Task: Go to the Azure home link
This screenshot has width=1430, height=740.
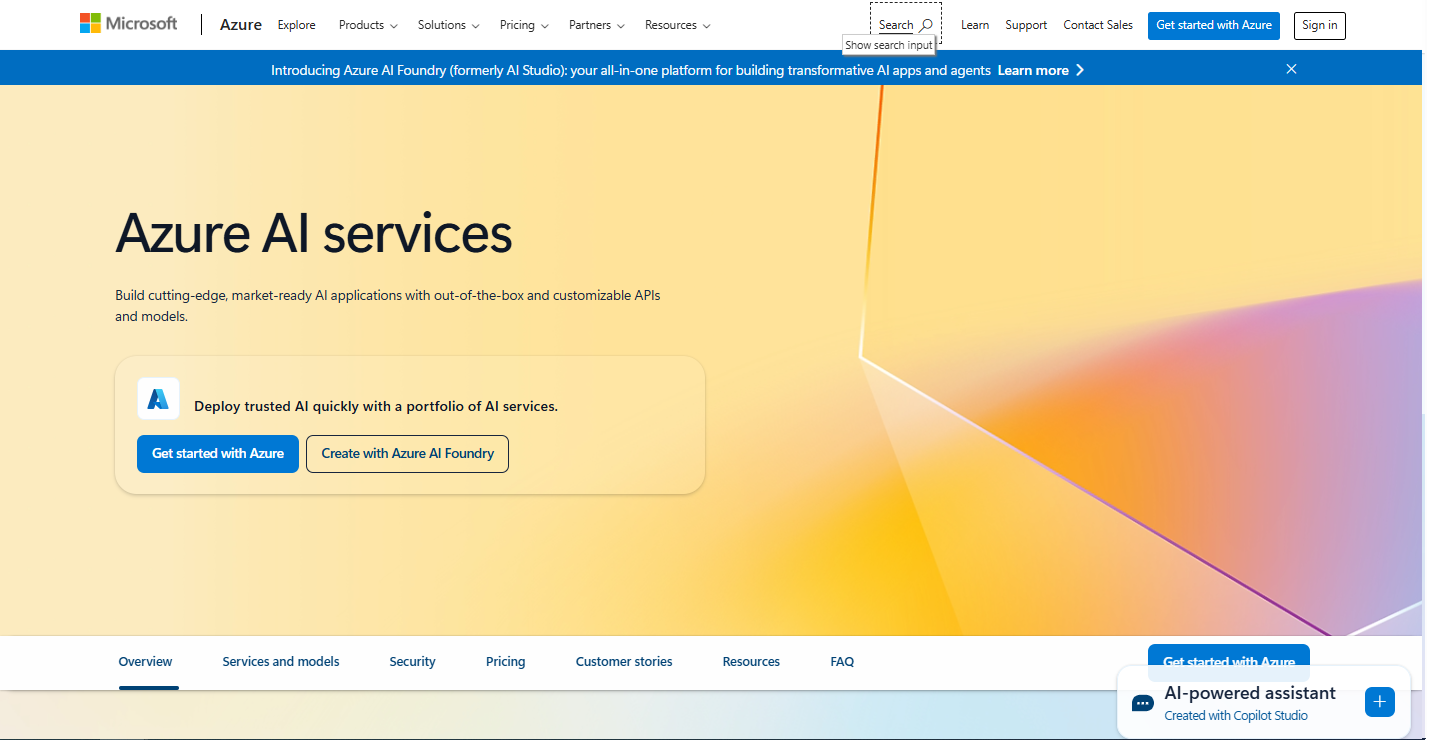Action: coord(241,25)
